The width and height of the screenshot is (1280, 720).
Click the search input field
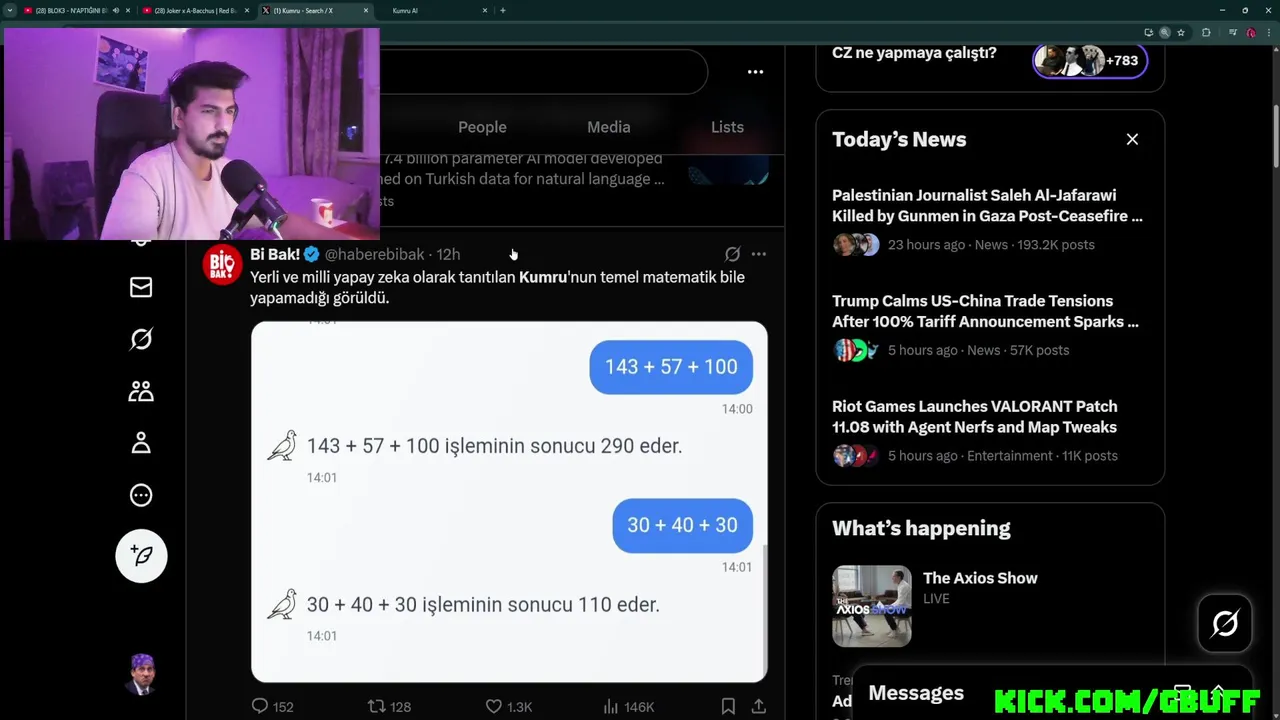click(543, 72)
